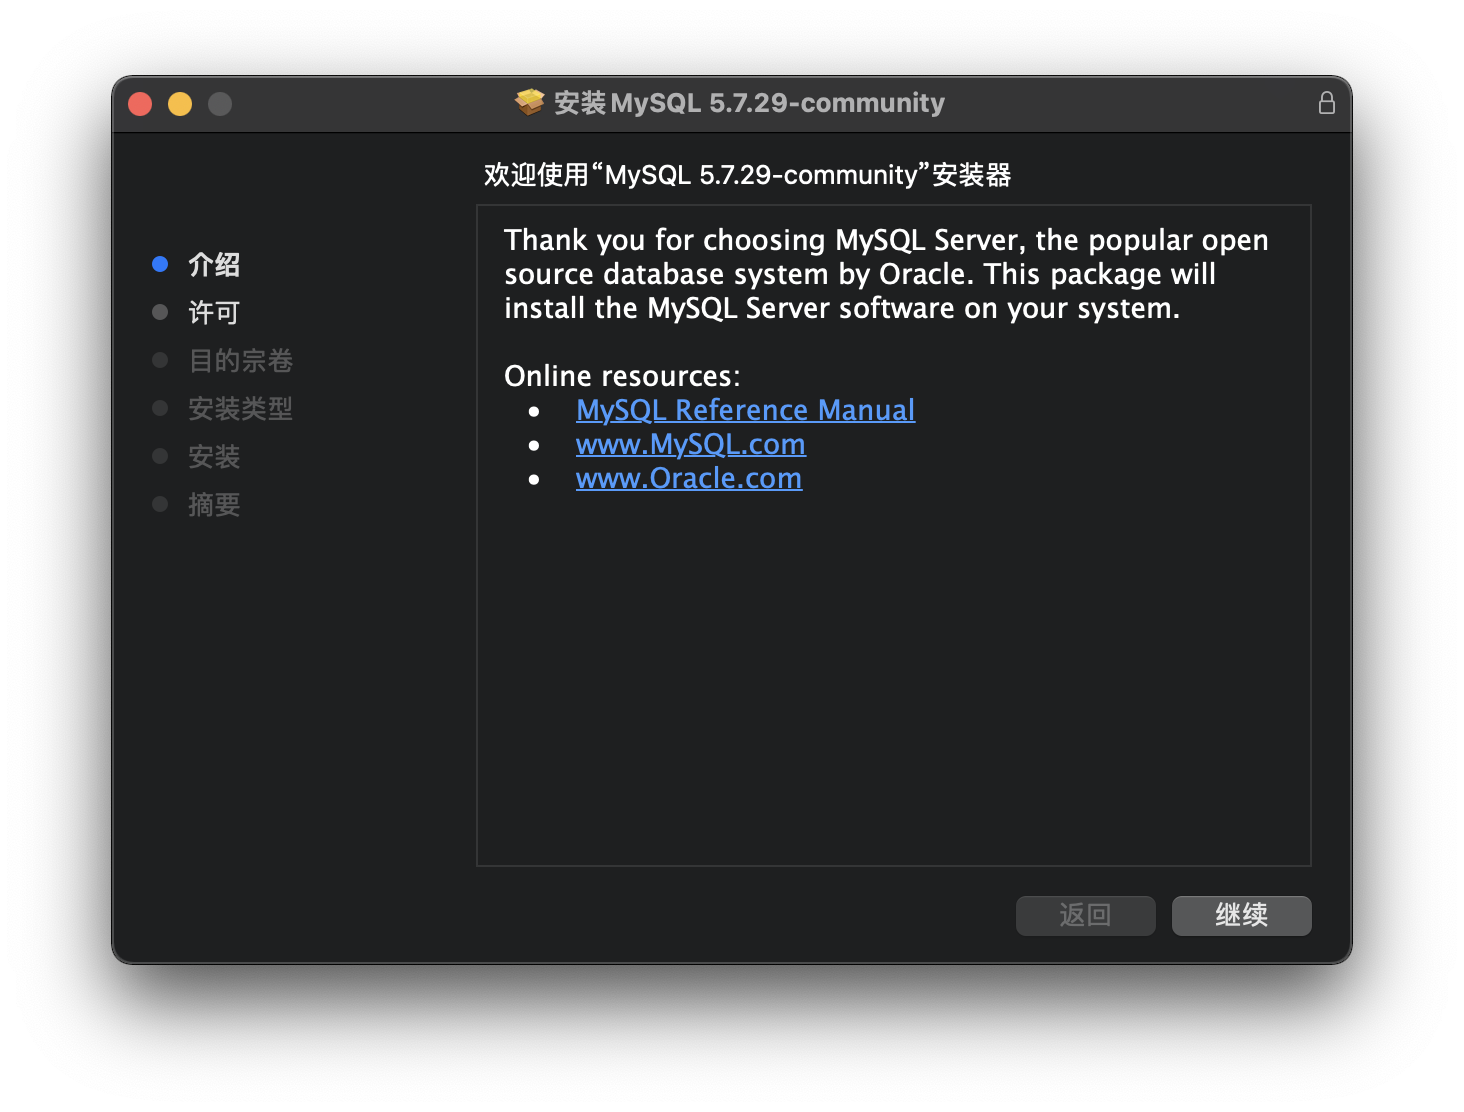The image size is (1464, 1112).
Task: Click the lock icon at top right
Action: pos(1327,102)
